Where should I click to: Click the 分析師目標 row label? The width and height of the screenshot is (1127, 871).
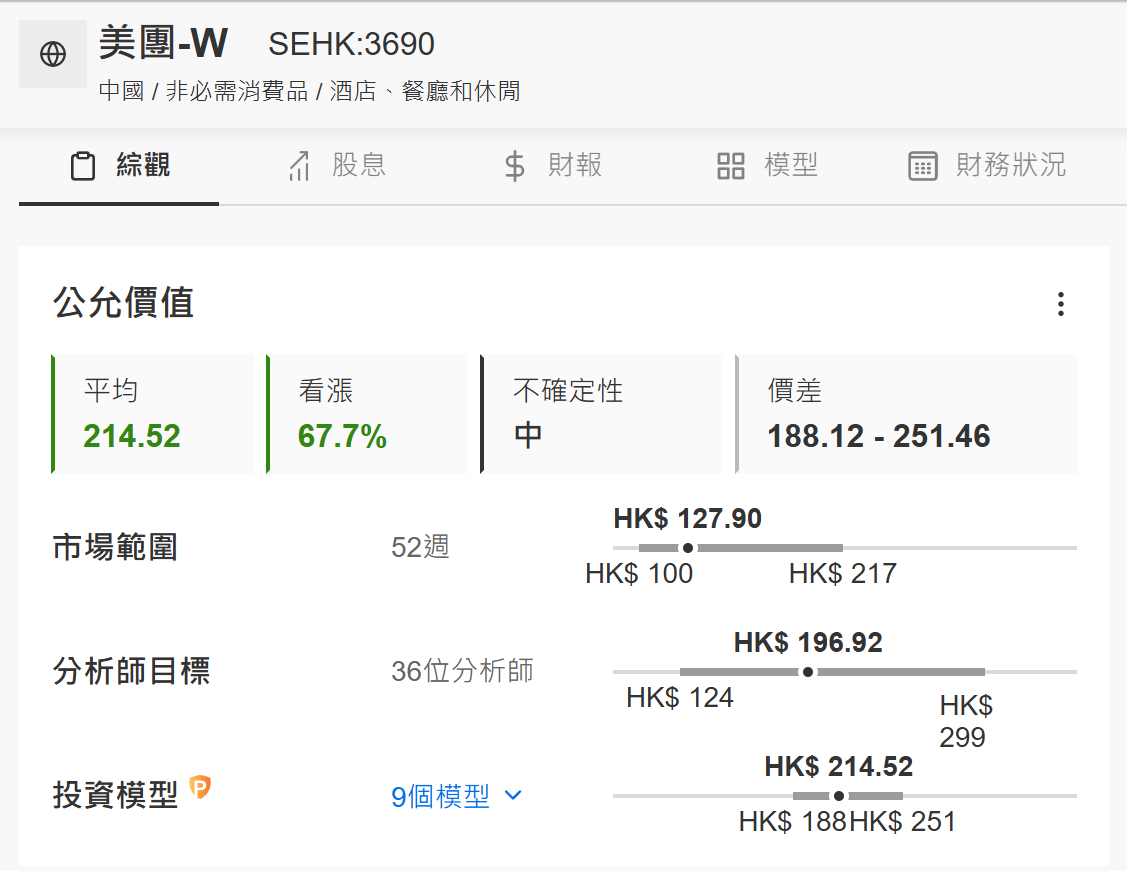pos(131,671)
